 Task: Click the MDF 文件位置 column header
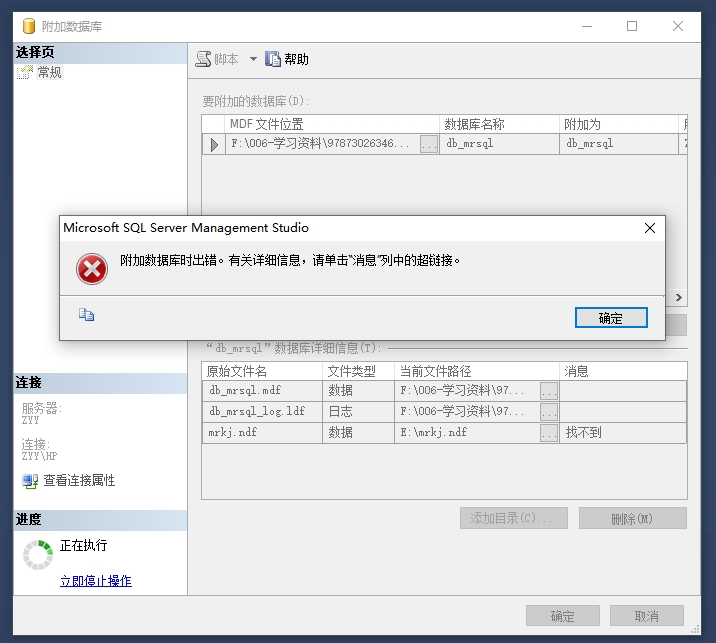332,124
